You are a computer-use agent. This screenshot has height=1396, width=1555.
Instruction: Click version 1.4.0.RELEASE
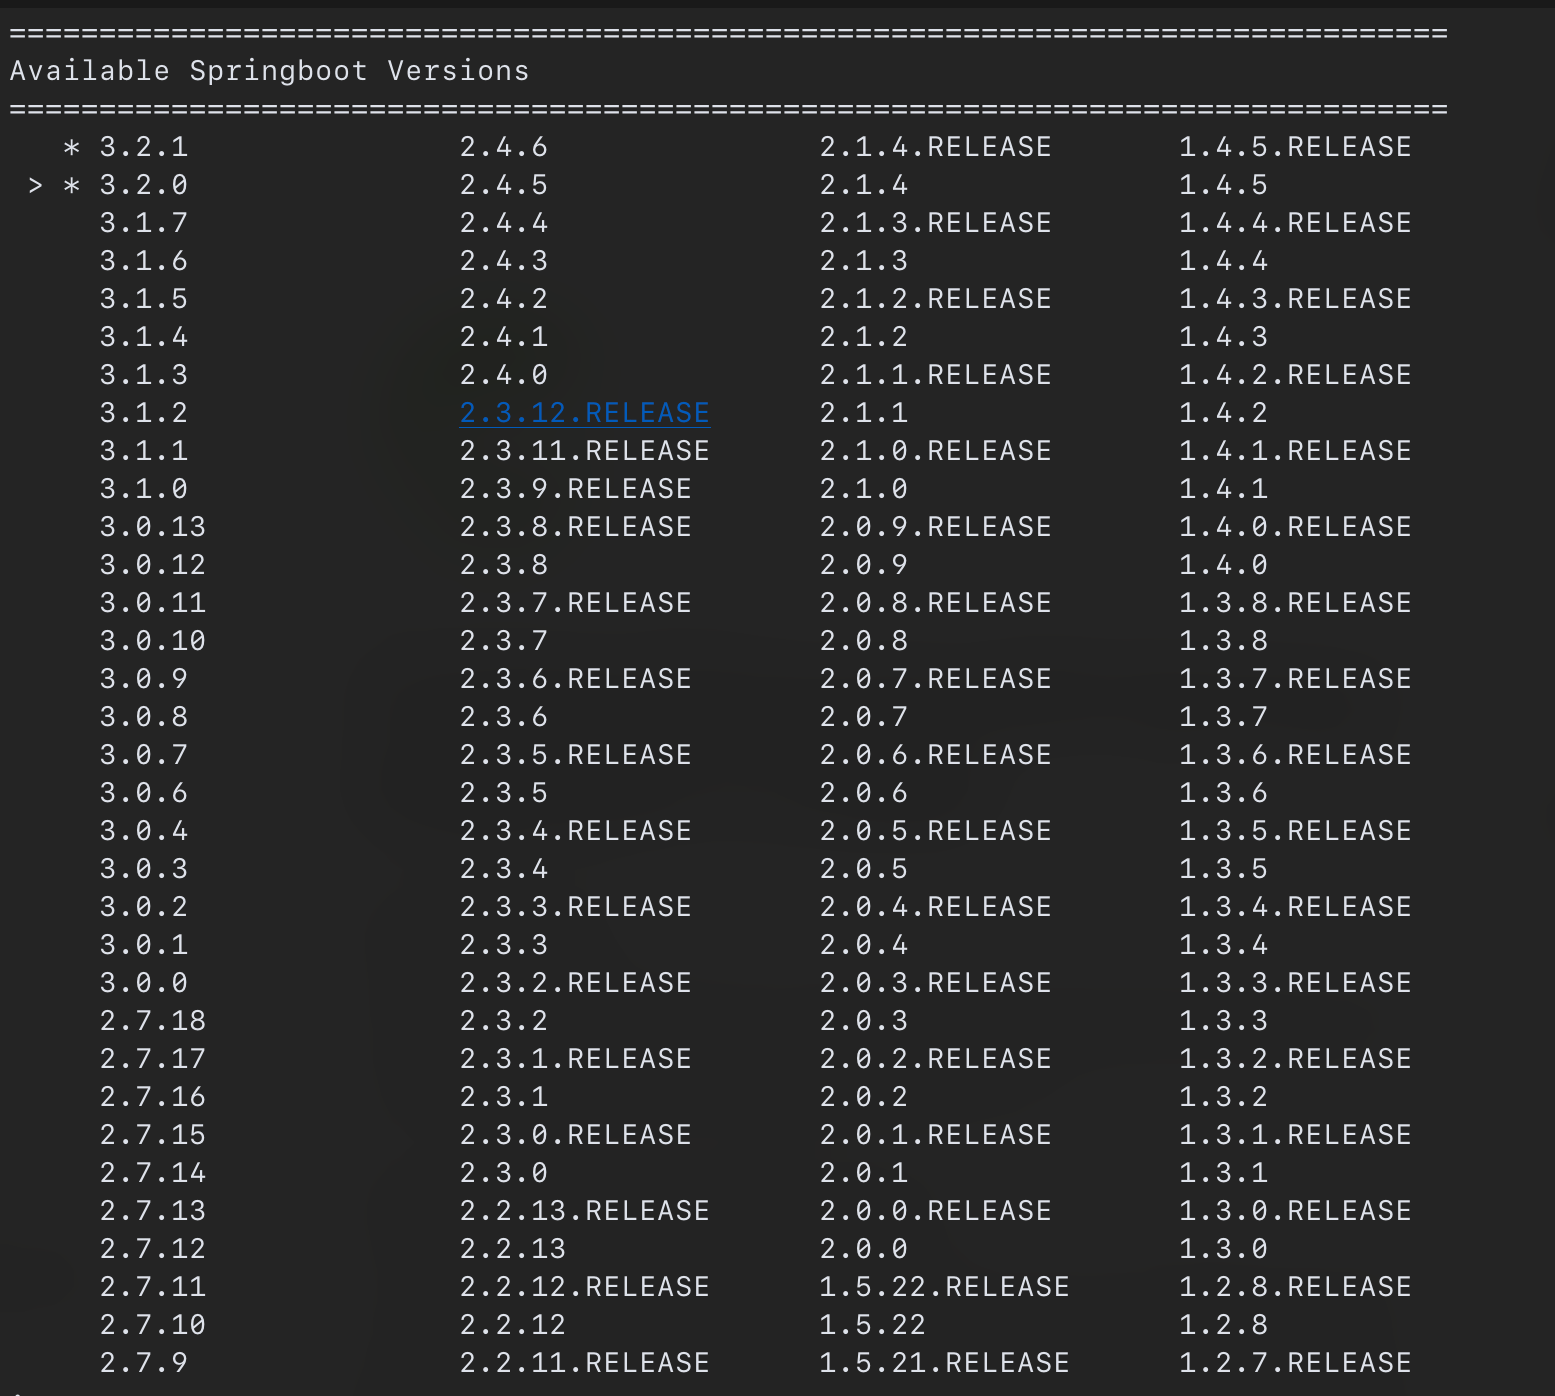pos(1296,527)
